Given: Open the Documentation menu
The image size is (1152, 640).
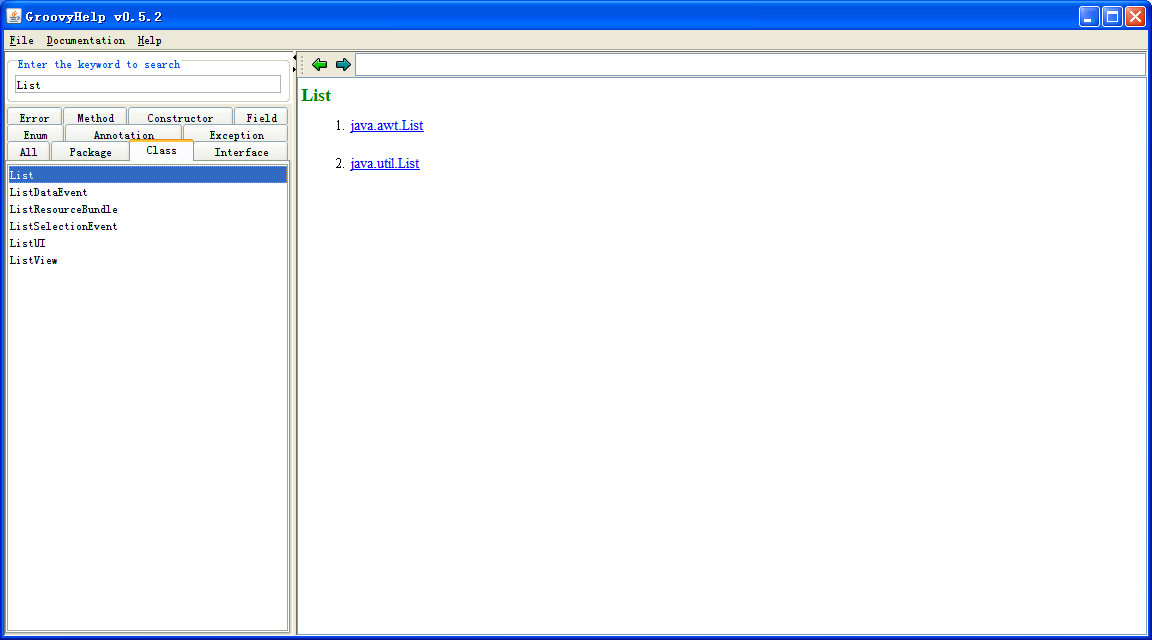Looking at the screenshot, I should tap(85, 40).
